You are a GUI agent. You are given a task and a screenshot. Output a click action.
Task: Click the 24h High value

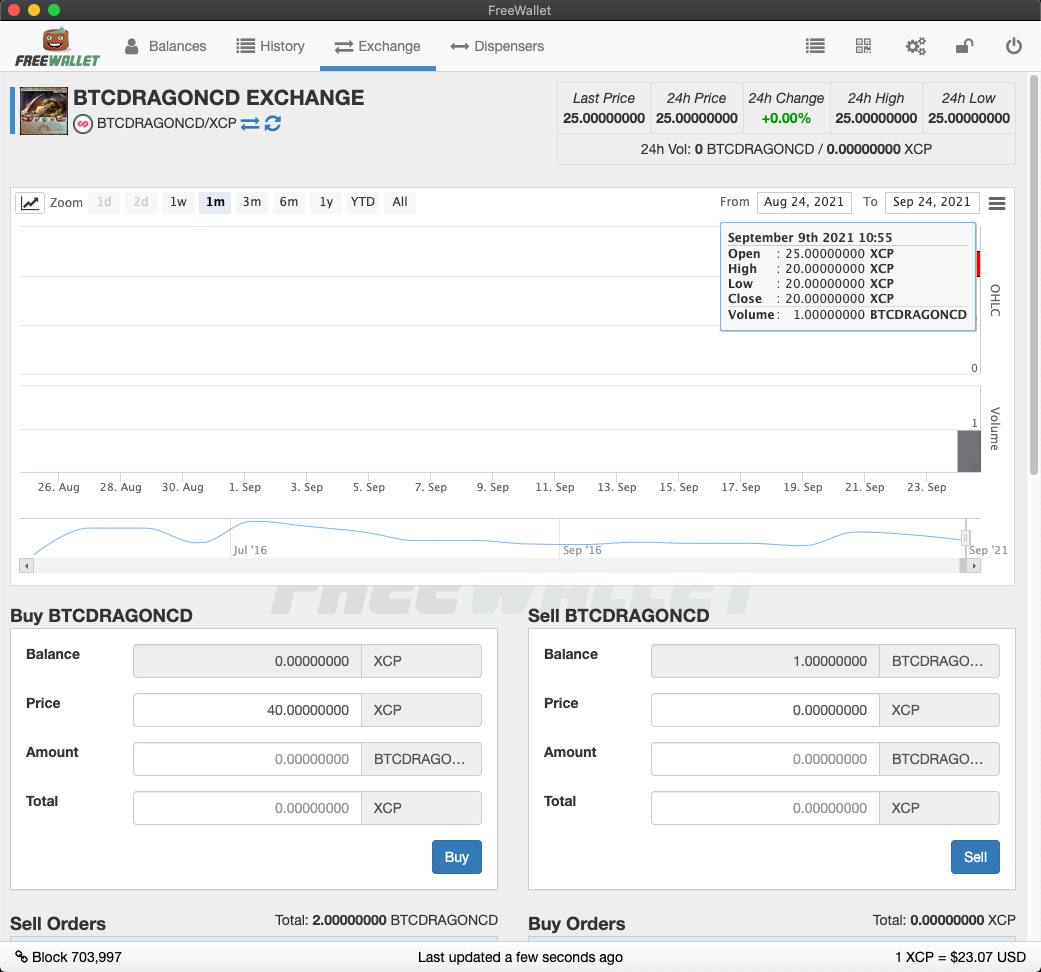coord(876,118)
